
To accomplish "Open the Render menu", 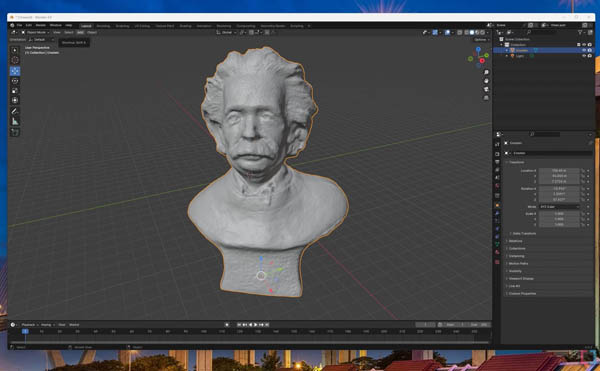I will pyautogui.click(x=41, y=26).
